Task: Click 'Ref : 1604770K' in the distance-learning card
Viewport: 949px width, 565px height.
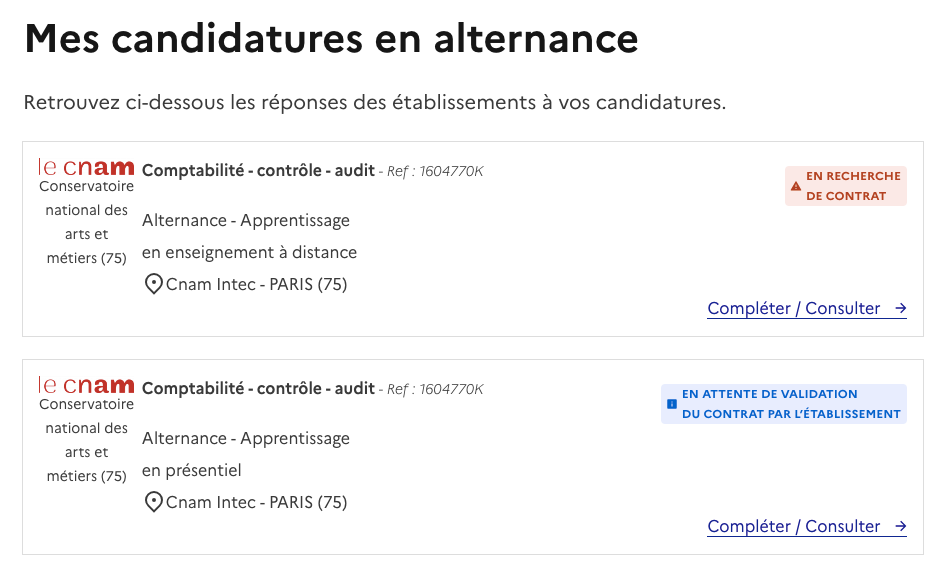Action: [435, 171]
